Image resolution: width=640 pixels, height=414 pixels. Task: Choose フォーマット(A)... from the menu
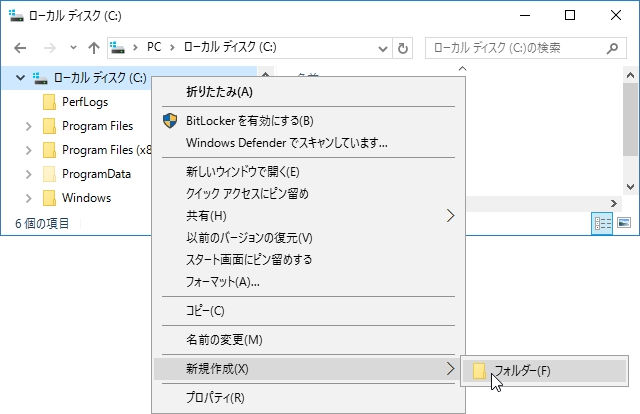[308, 282]
